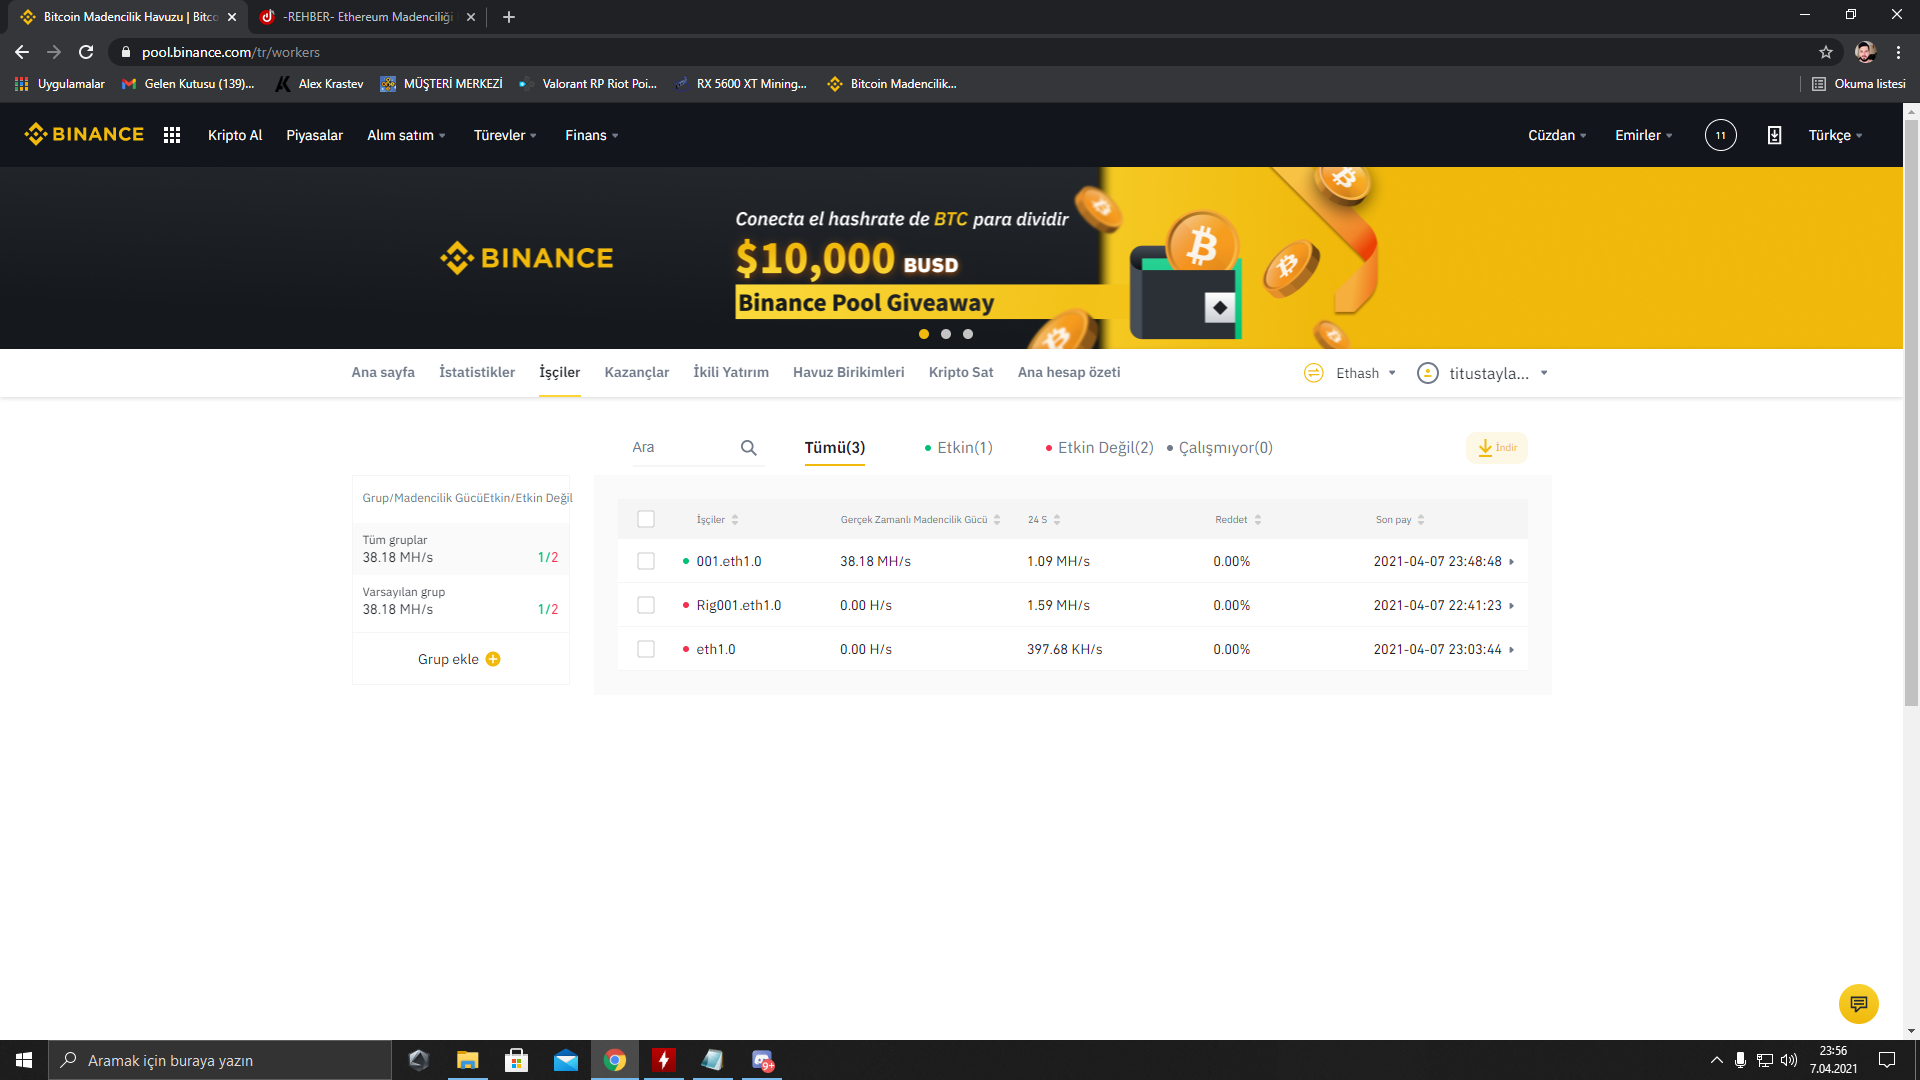Open the Binance apps grid menu icon

(172, 135)
